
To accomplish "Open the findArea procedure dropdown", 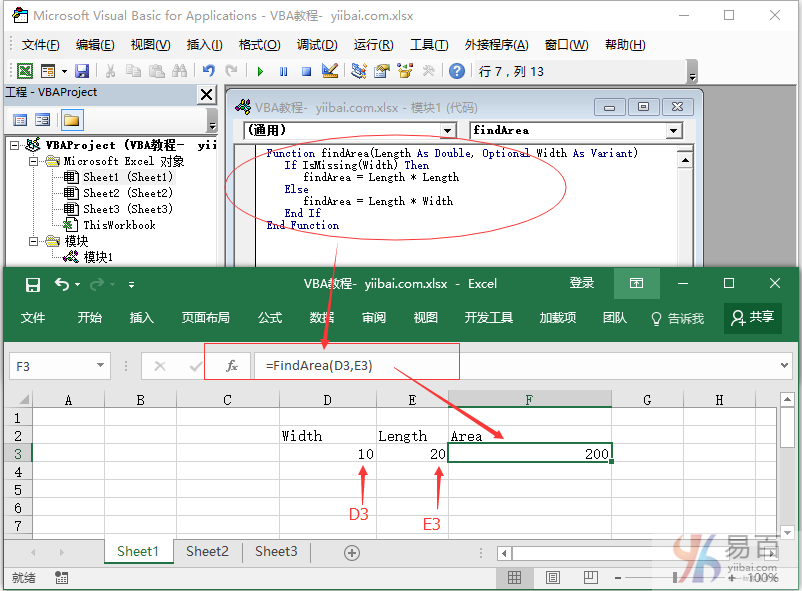I will pos(674,130).
